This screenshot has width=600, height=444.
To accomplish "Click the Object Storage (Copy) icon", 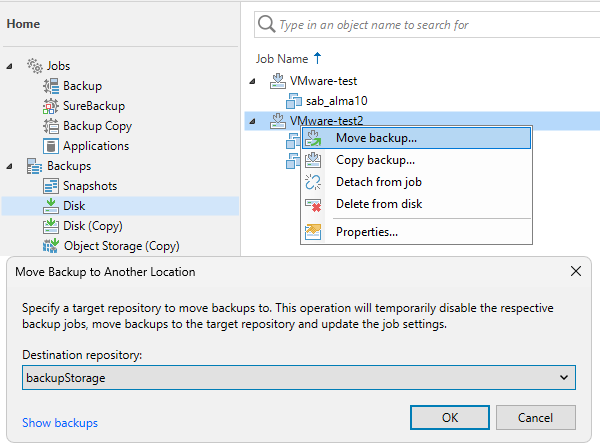I will click(51, 246).
